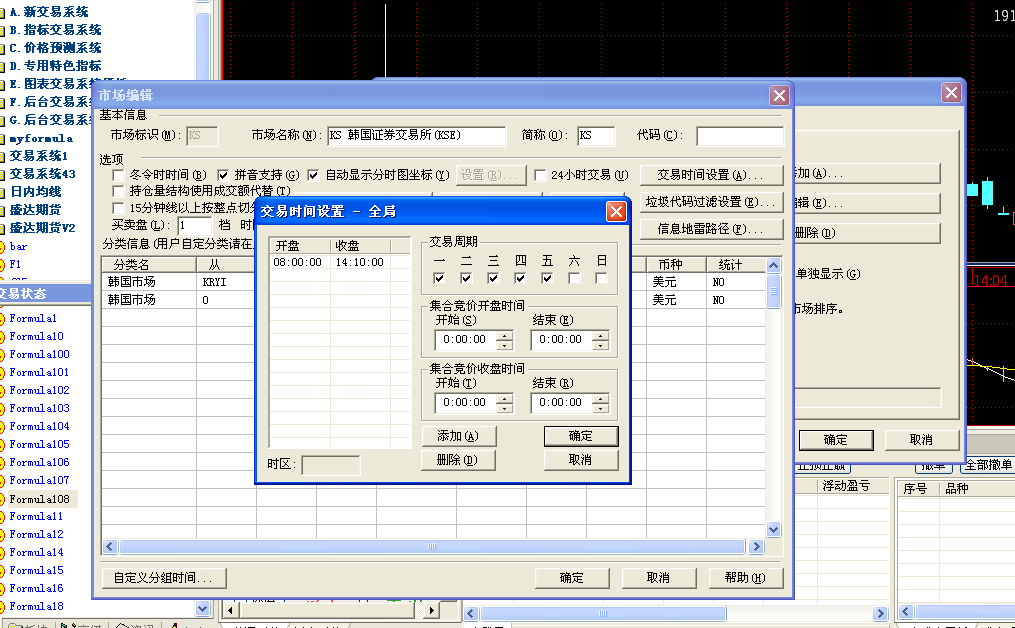
Task: Click the icon beside Formula100
Action: [3, 355]
